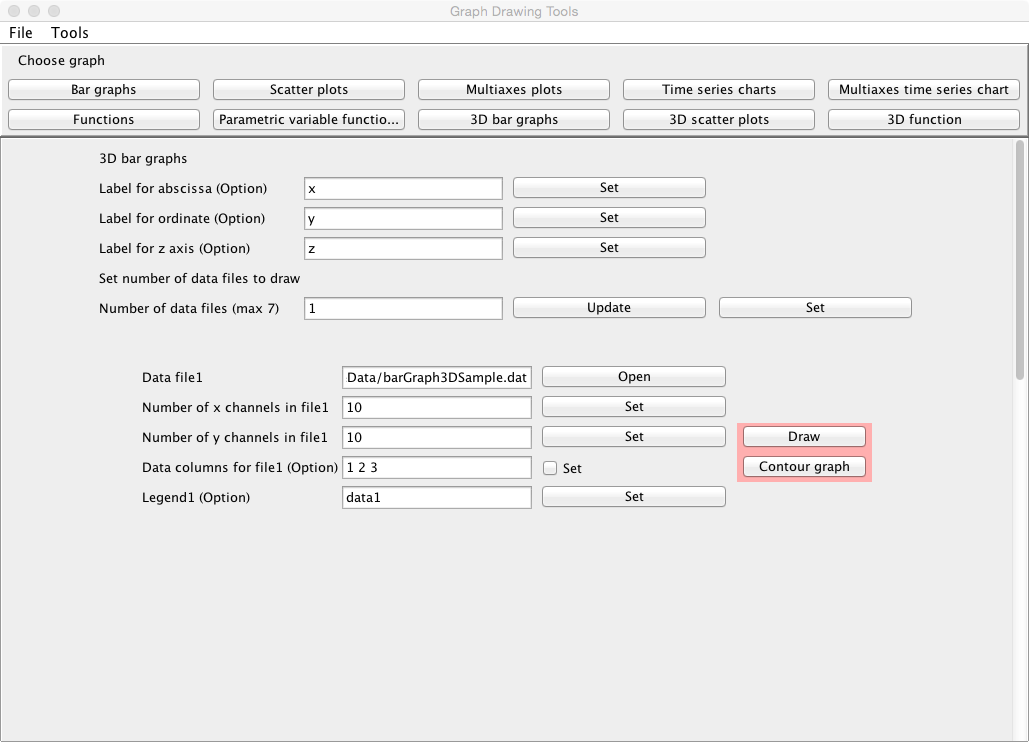Screen dimensions: 1029x743
Task: Set the Legend1 value
Action: [x=634, y=497]
